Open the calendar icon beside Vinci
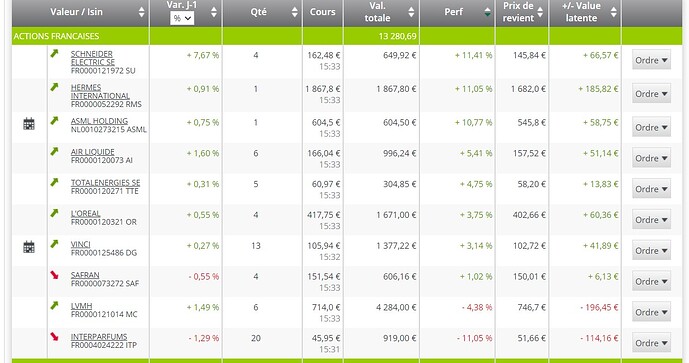Image resolution: width=689 pixels, height=363 pixels. (x=29, y=247)
